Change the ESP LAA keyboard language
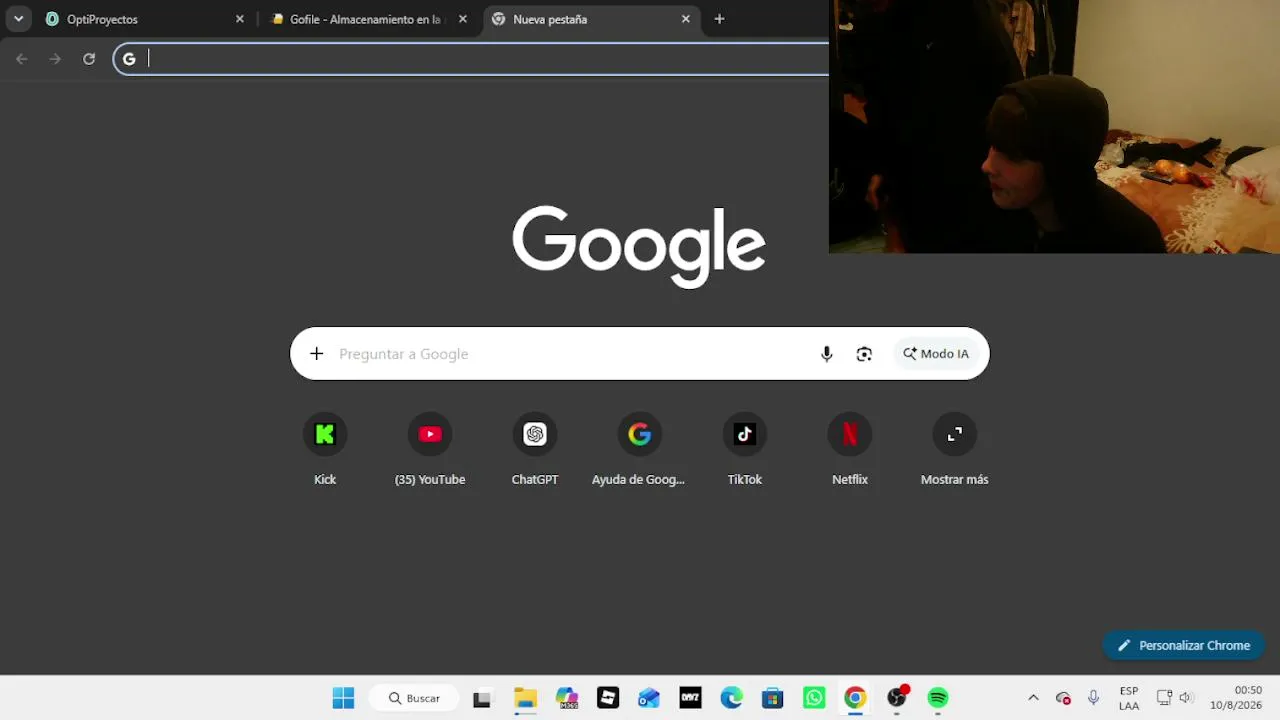 [x=1129, y=698]
